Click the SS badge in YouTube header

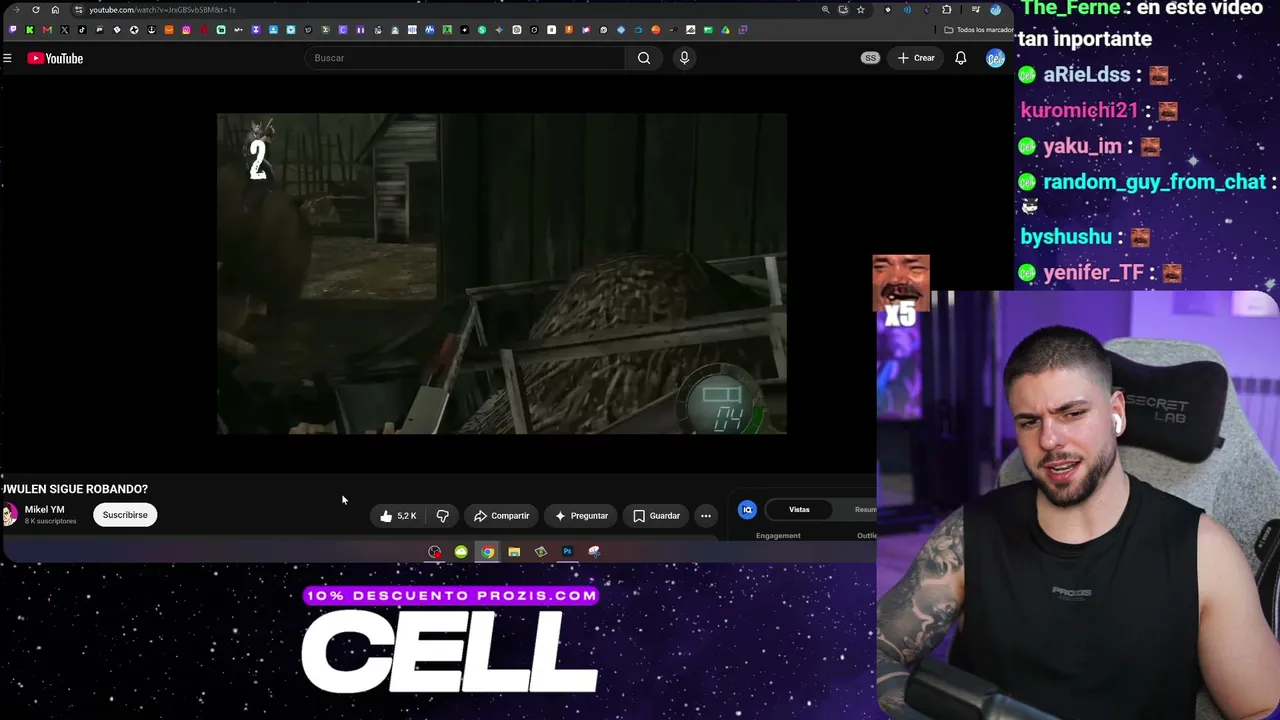pyautogui.click(x=870, y=58)
